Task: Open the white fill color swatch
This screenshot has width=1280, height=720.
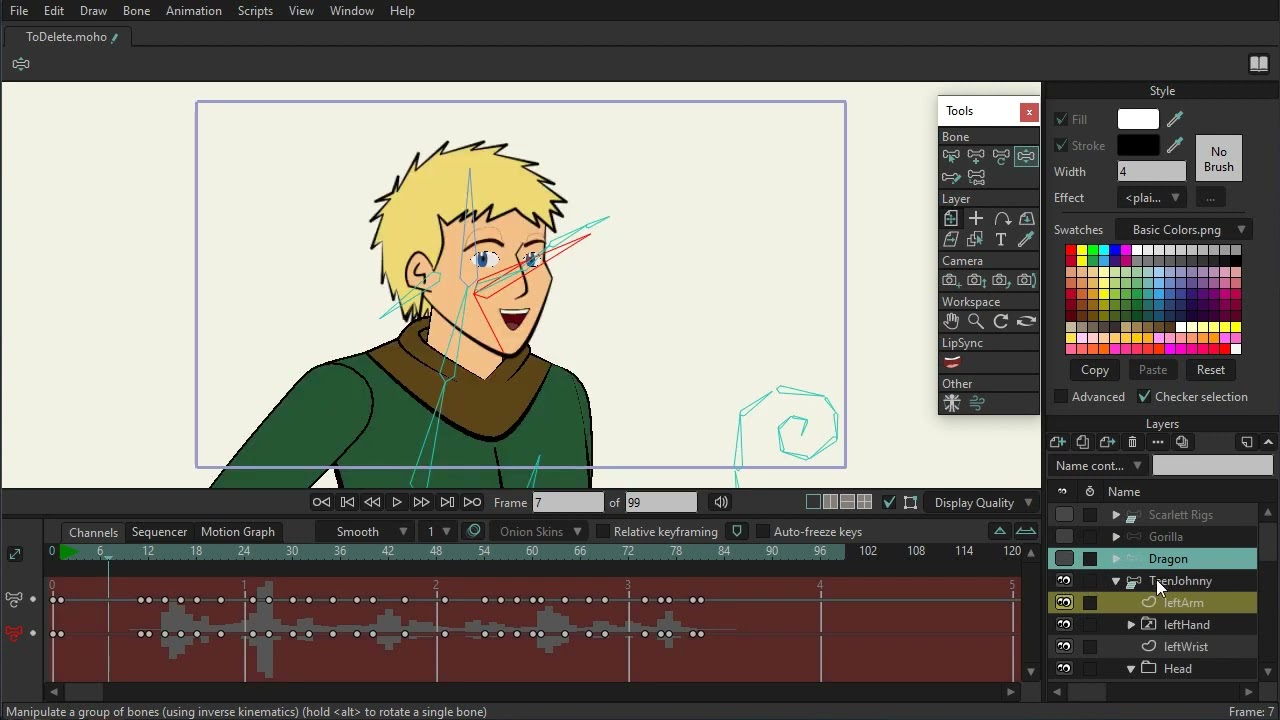Action: [1138, 119]
